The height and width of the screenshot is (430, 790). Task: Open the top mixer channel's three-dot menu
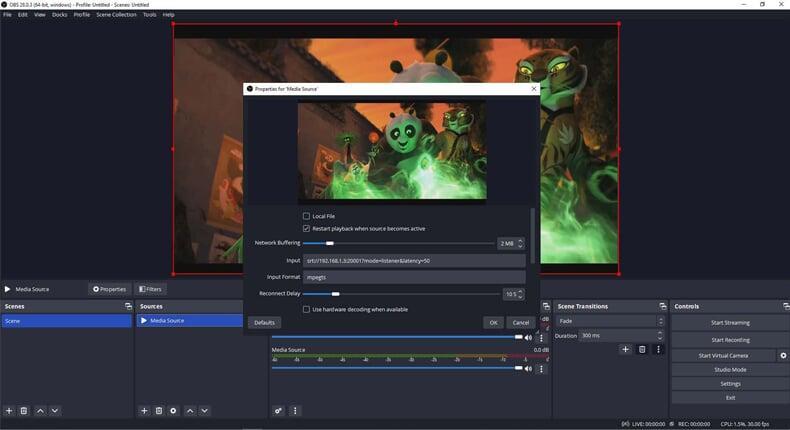[x=542, y=338]
